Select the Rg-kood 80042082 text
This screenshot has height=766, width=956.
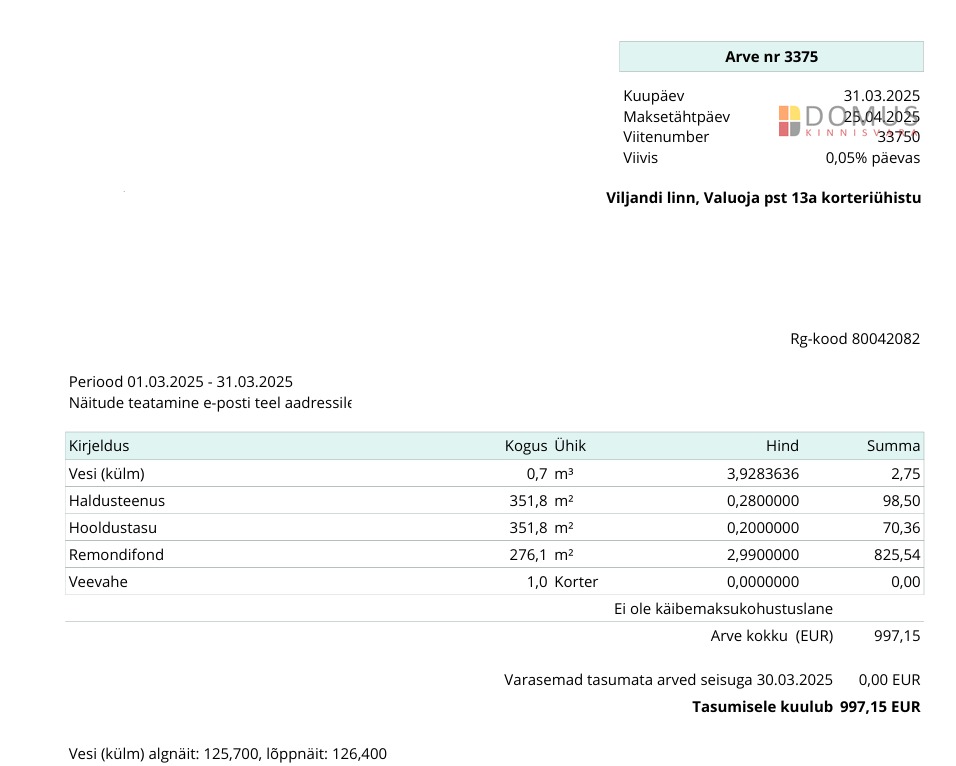click(x=855, y=339)
